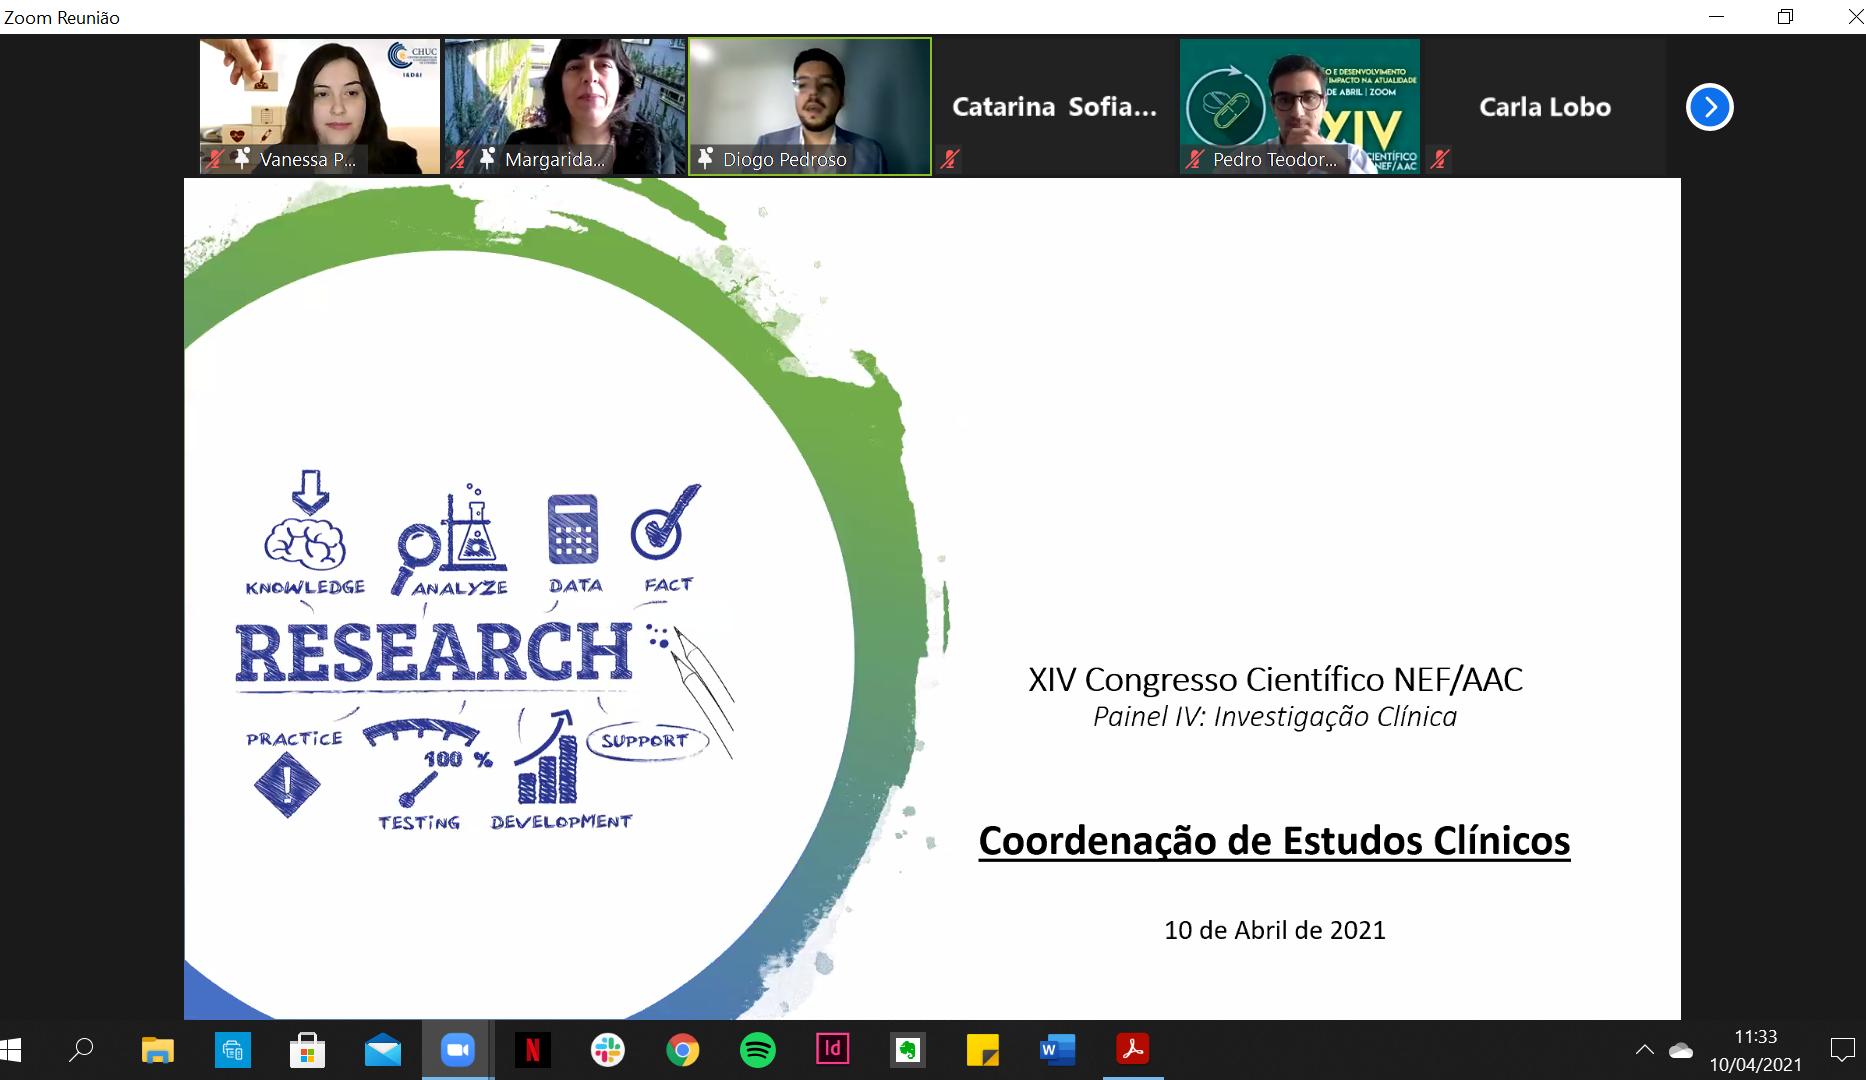Viewport: 1866px width, 1080px height.
Task: Minimize the Zoom Reunião window
Action: click(1716, 16)
